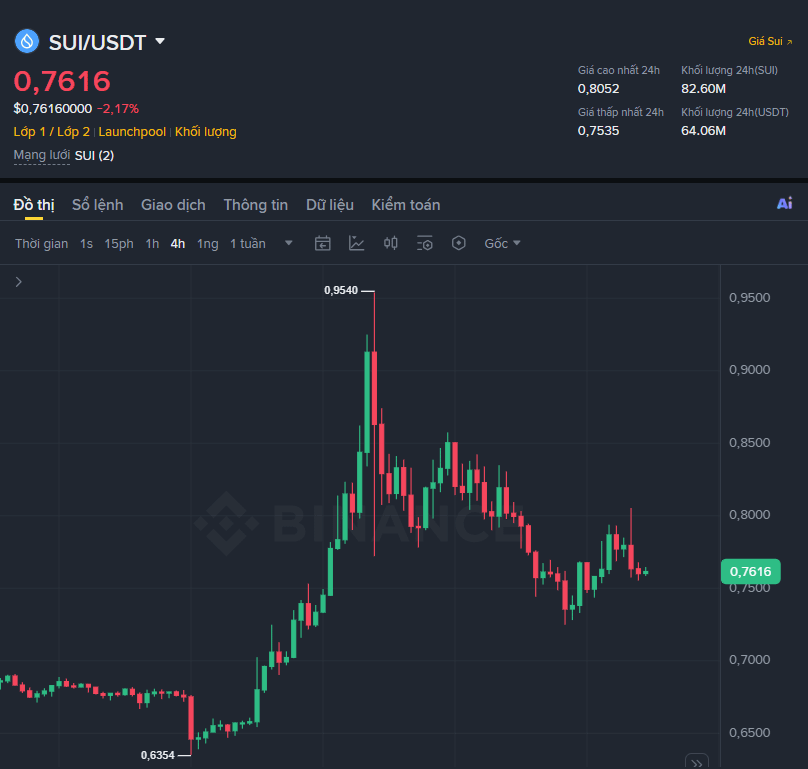Click the 0,7616 current price tag on axis
This screenshot has height=769, width=808.
[x=750, y=572]
